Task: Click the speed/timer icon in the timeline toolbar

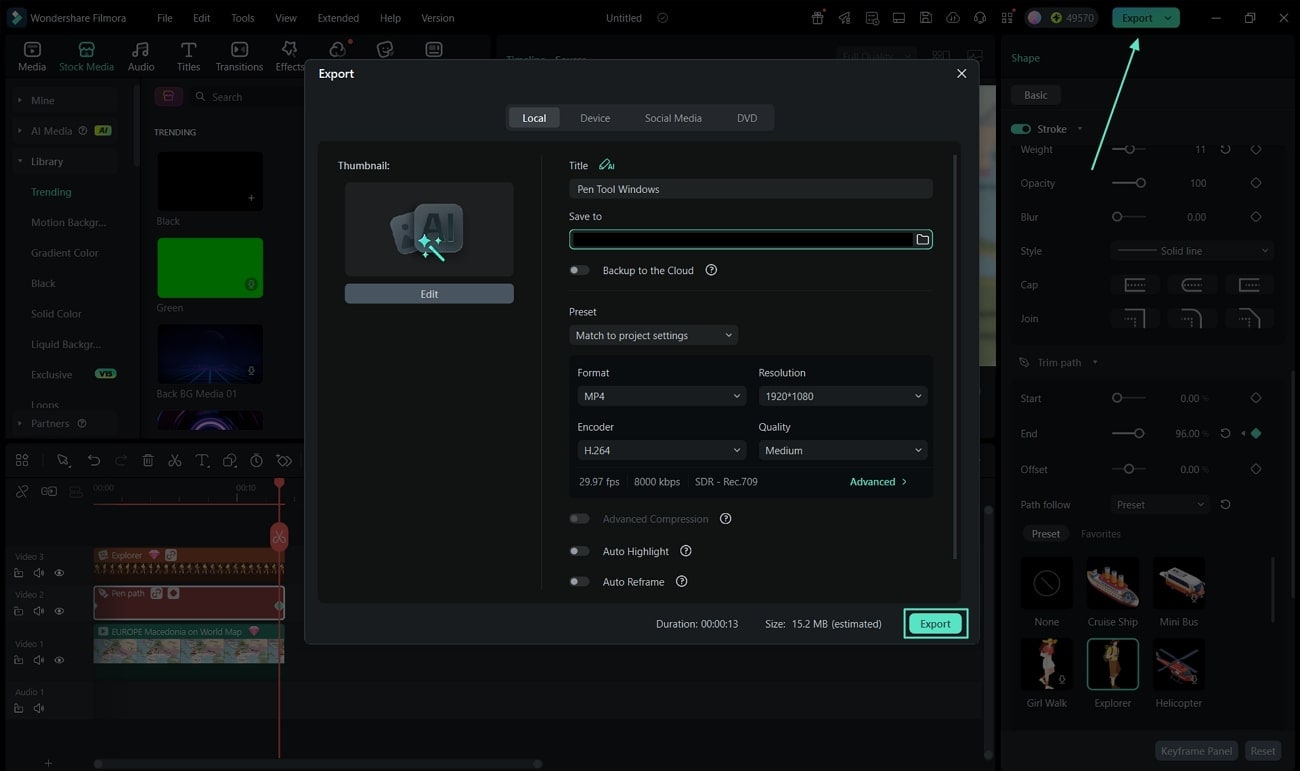Action: pos(256,460)
